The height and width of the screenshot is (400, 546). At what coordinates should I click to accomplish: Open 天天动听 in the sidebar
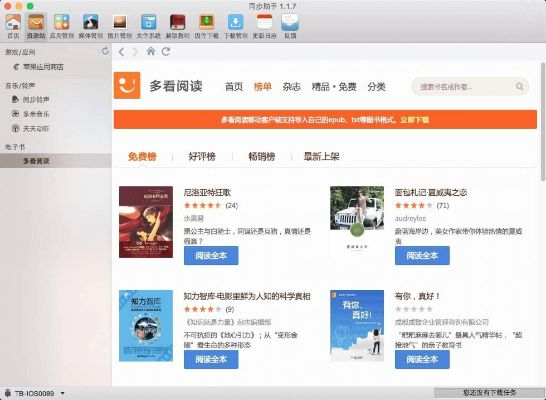[x=36, y=129]
